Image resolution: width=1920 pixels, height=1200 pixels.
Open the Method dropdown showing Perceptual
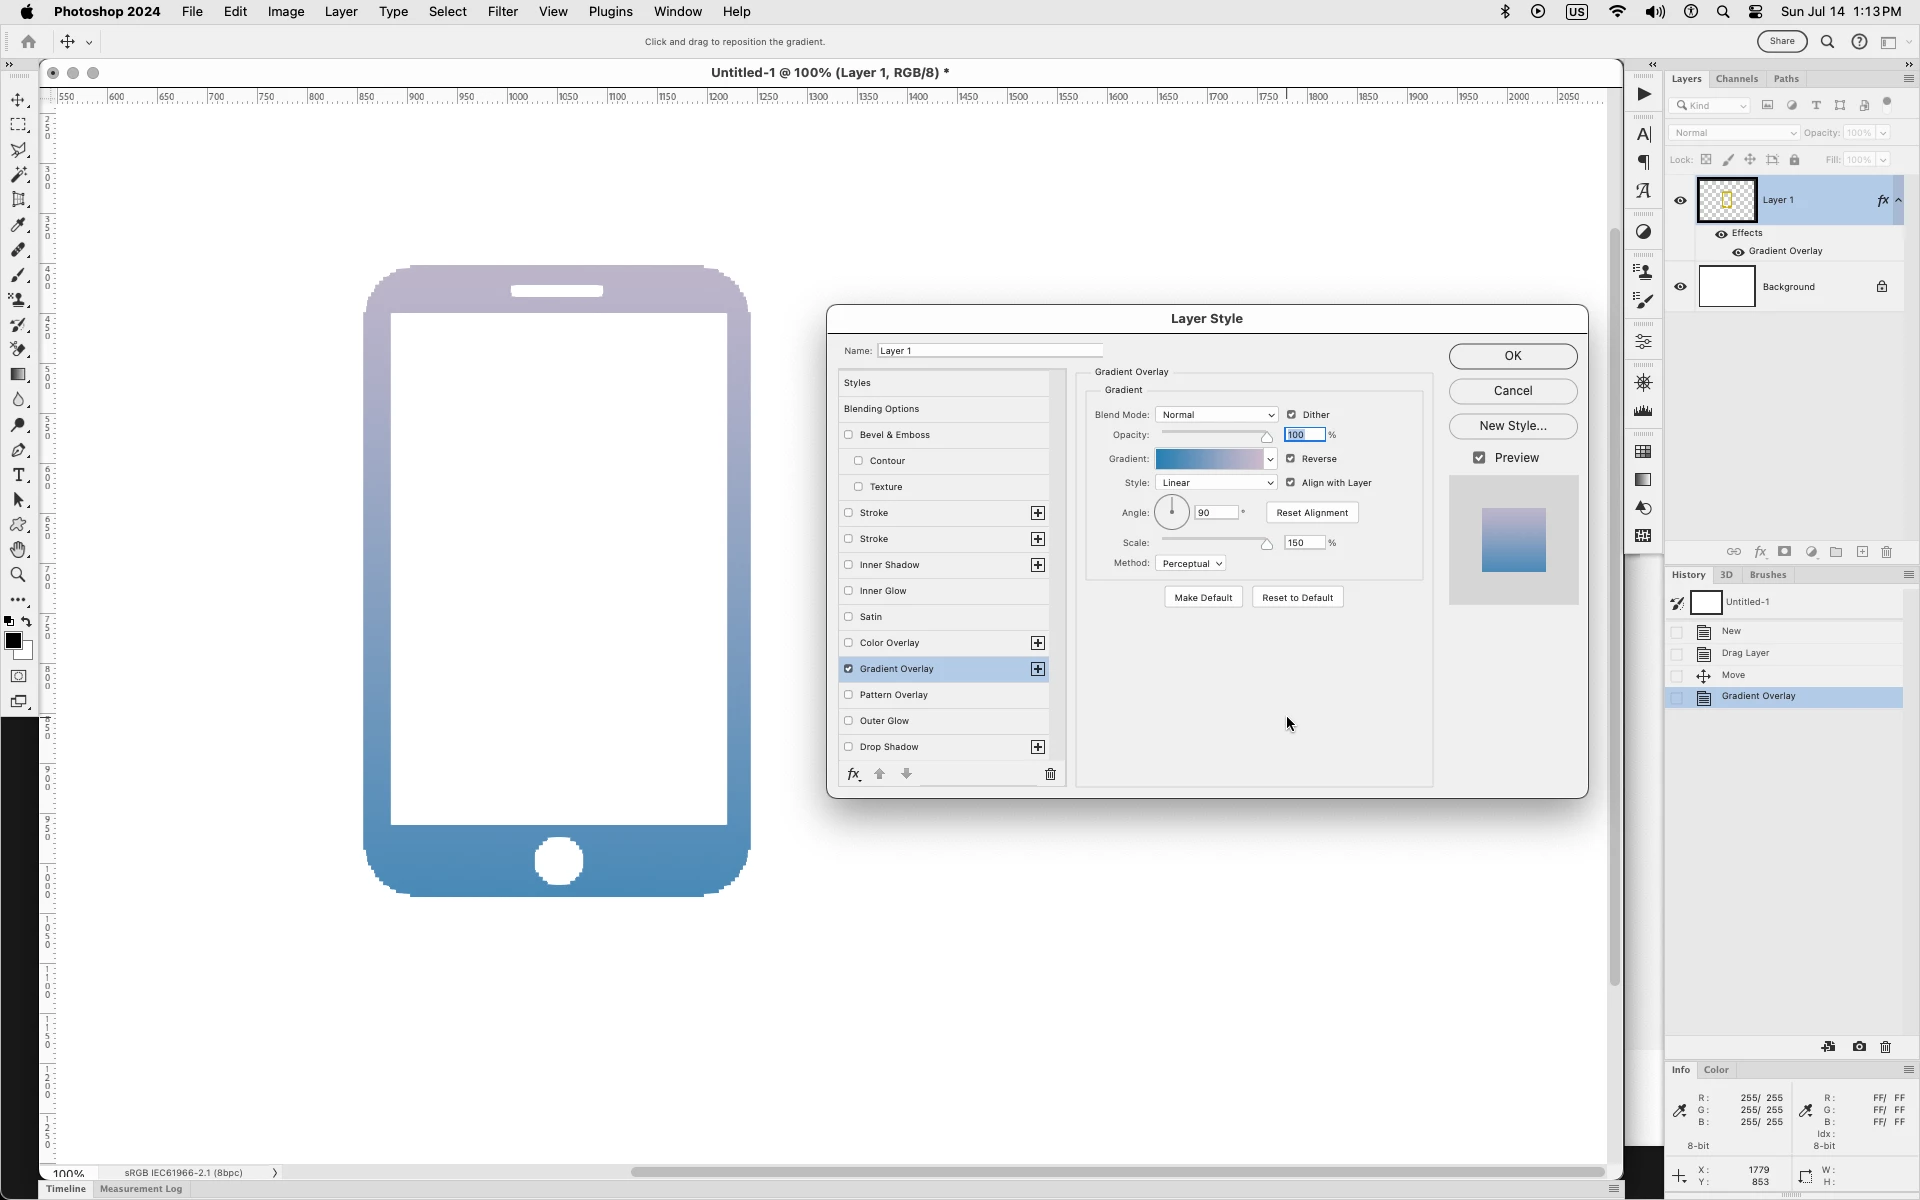point(1191,564)
